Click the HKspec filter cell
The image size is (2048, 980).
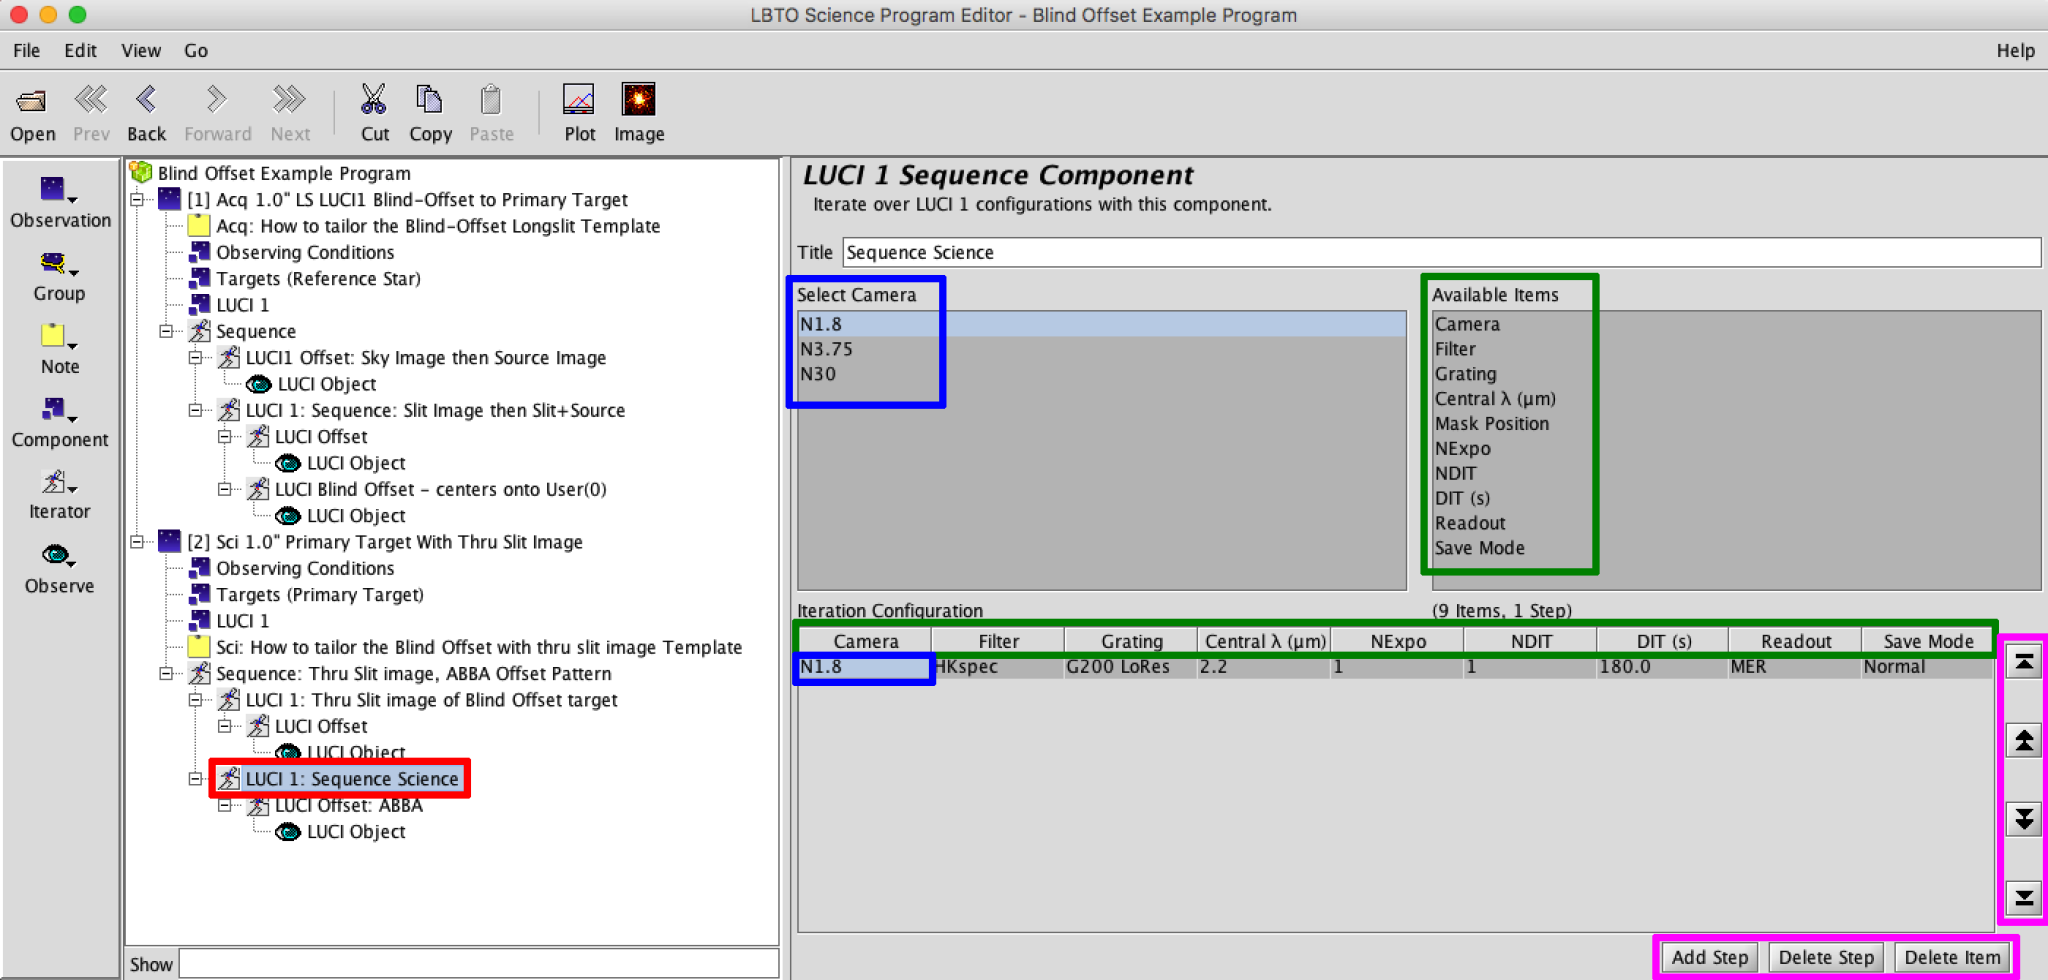[998, 667]
